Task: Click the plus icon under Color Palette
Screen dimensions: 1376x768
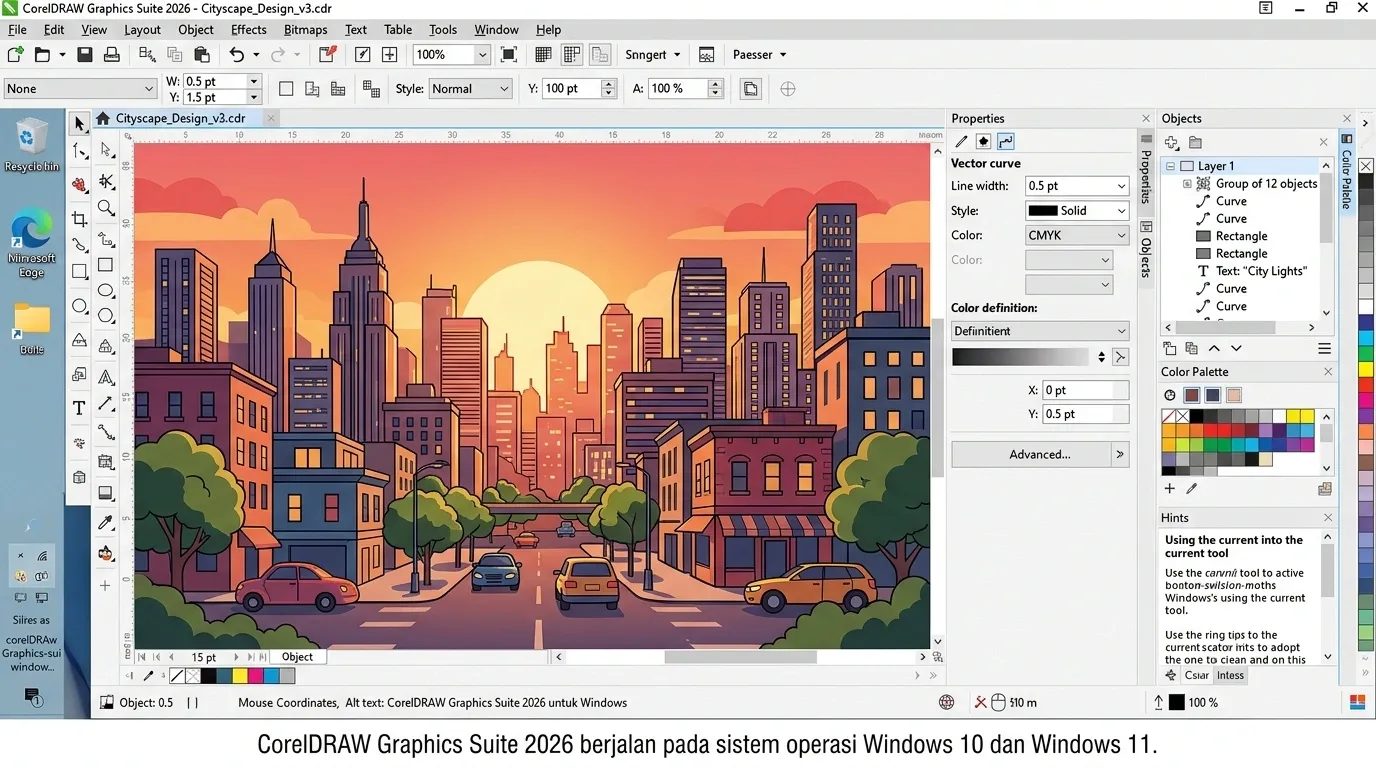Action: pyautogui.click(x=1169, y=489)
